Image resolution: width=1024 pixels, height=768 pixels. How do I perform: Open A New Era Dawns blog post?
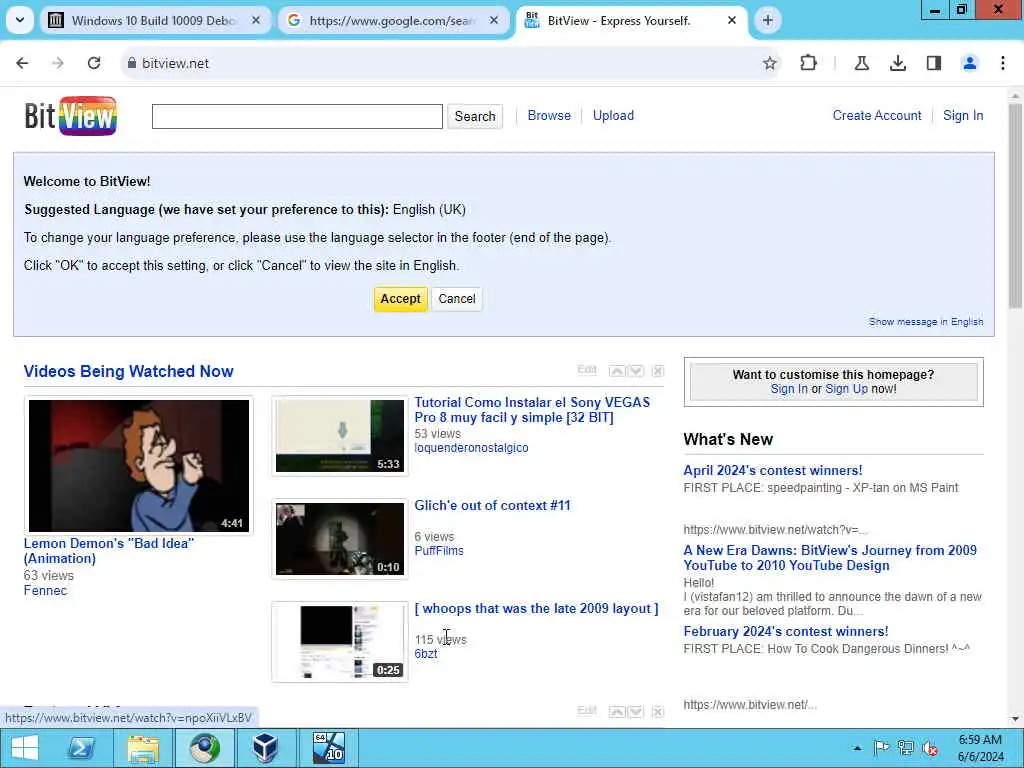pyautogui.click(x=830, y=558)
